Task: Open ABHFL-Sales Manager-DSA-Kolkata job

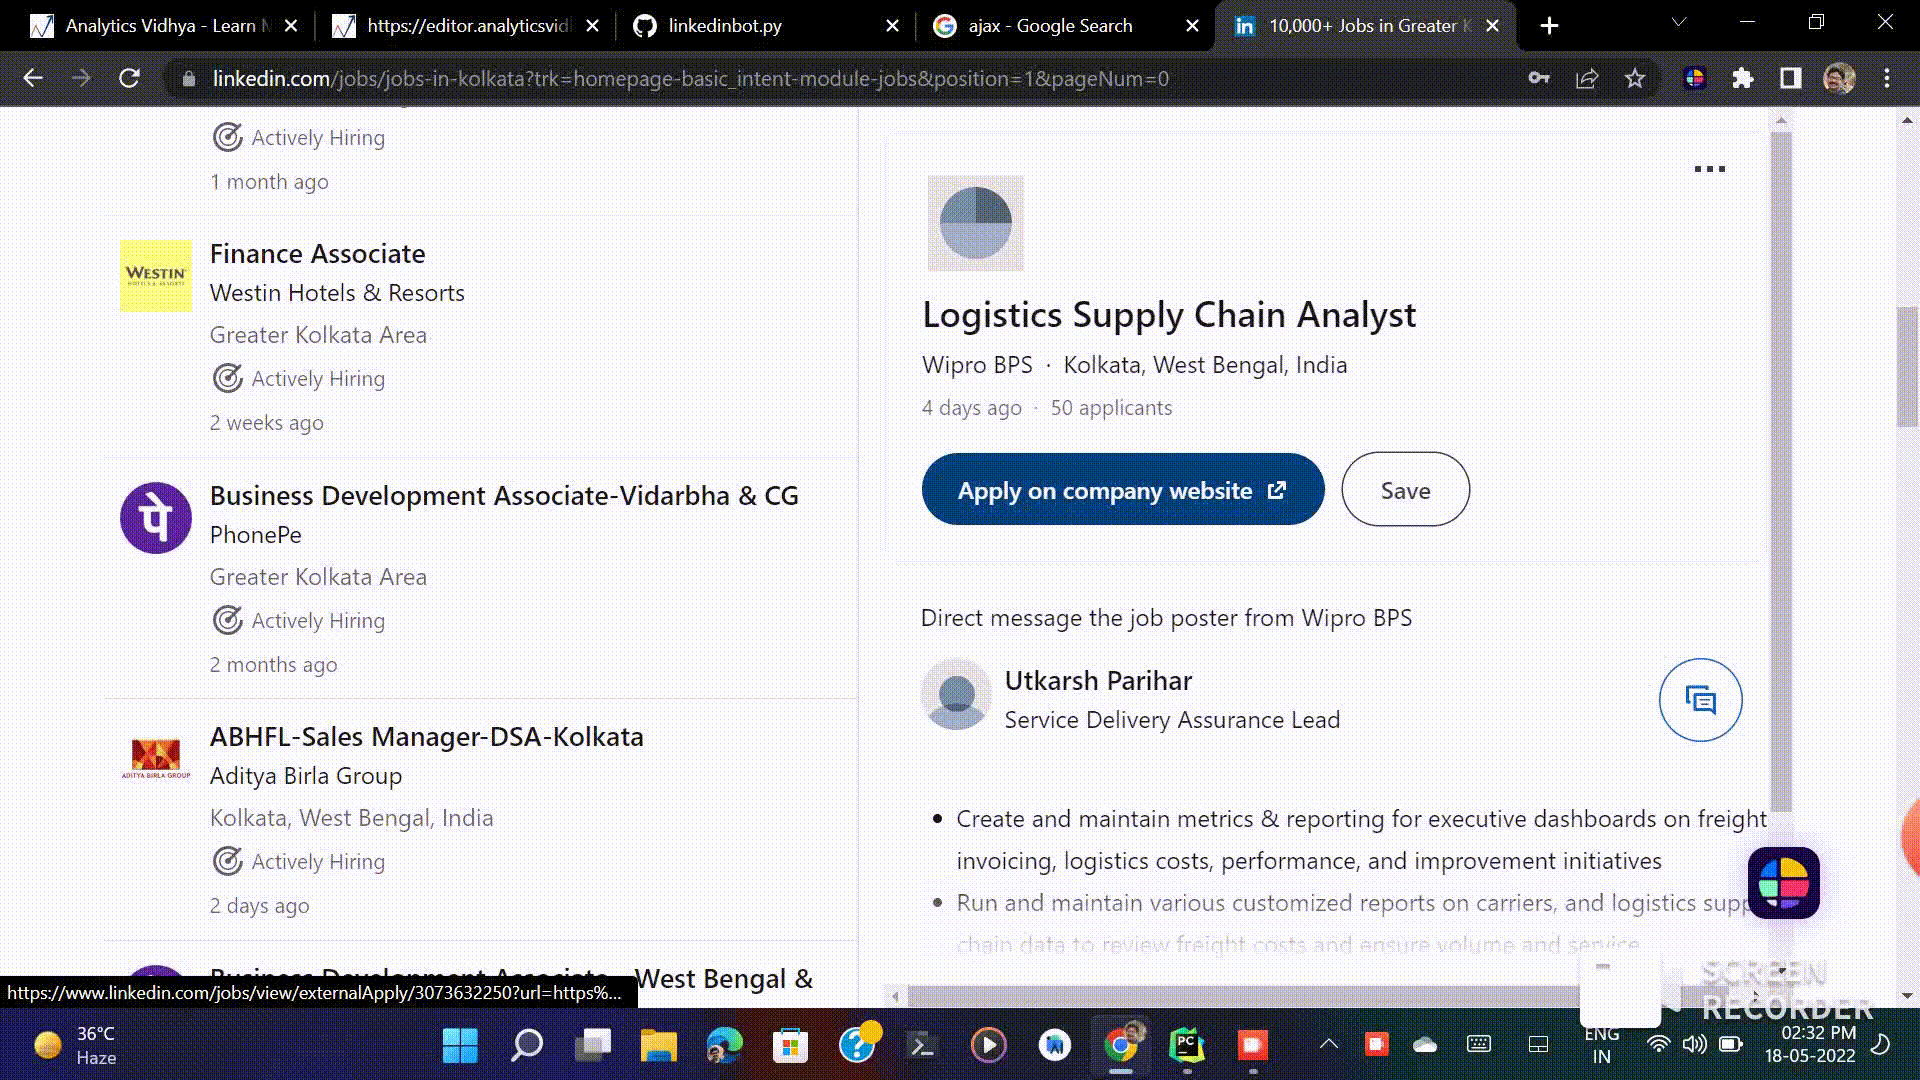Action: (x=426, y=737)
